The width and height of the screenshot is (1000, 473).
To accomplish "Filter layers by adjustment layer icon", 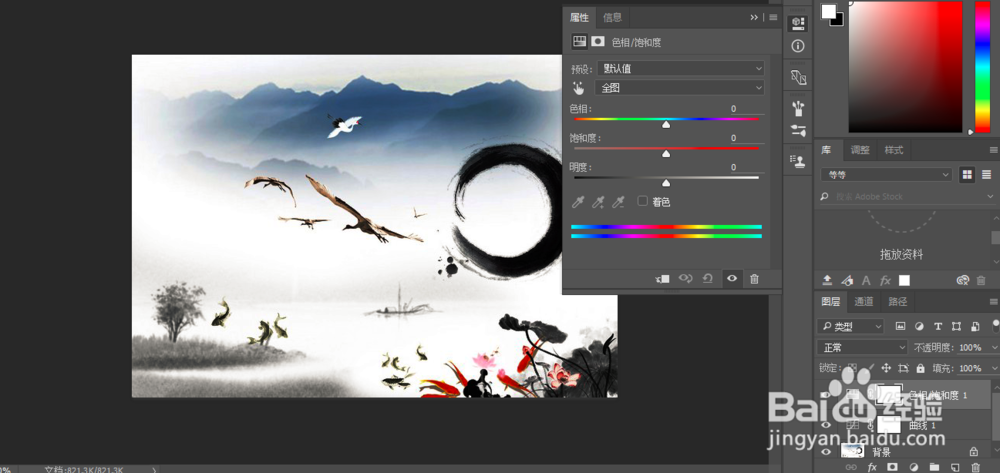I will (x=919, y=326).
